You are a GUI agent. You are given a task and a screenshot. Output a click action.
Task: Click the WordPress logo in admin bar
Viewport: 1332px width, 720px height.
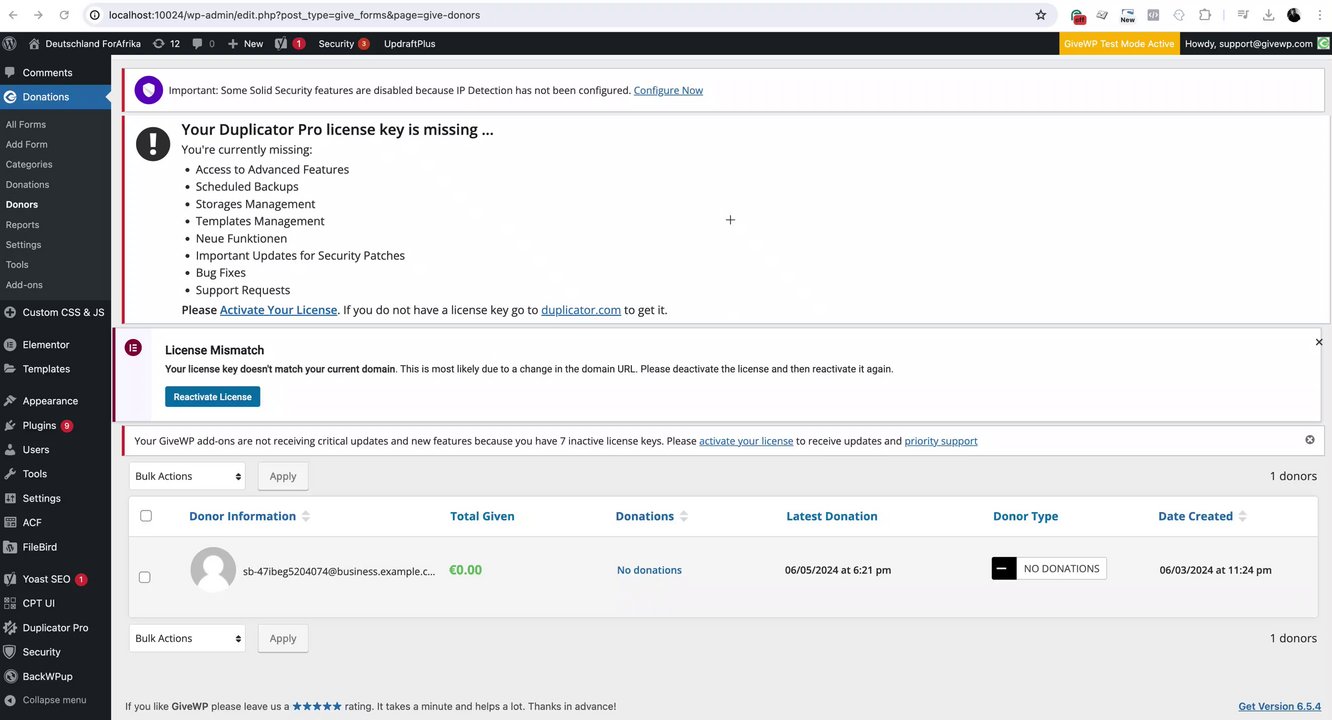pos(10,44)
